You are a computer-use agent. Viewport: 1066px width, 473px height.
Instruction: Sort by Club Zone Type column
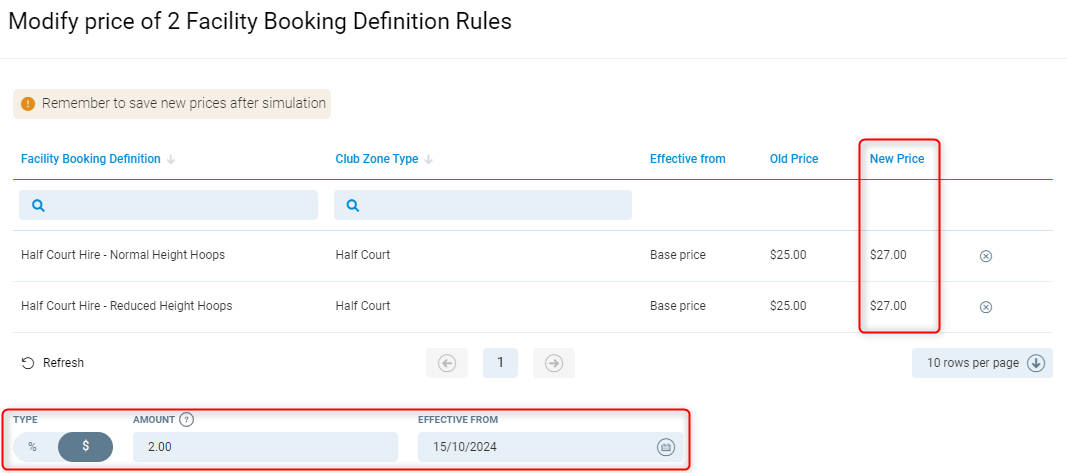(377, 159)
